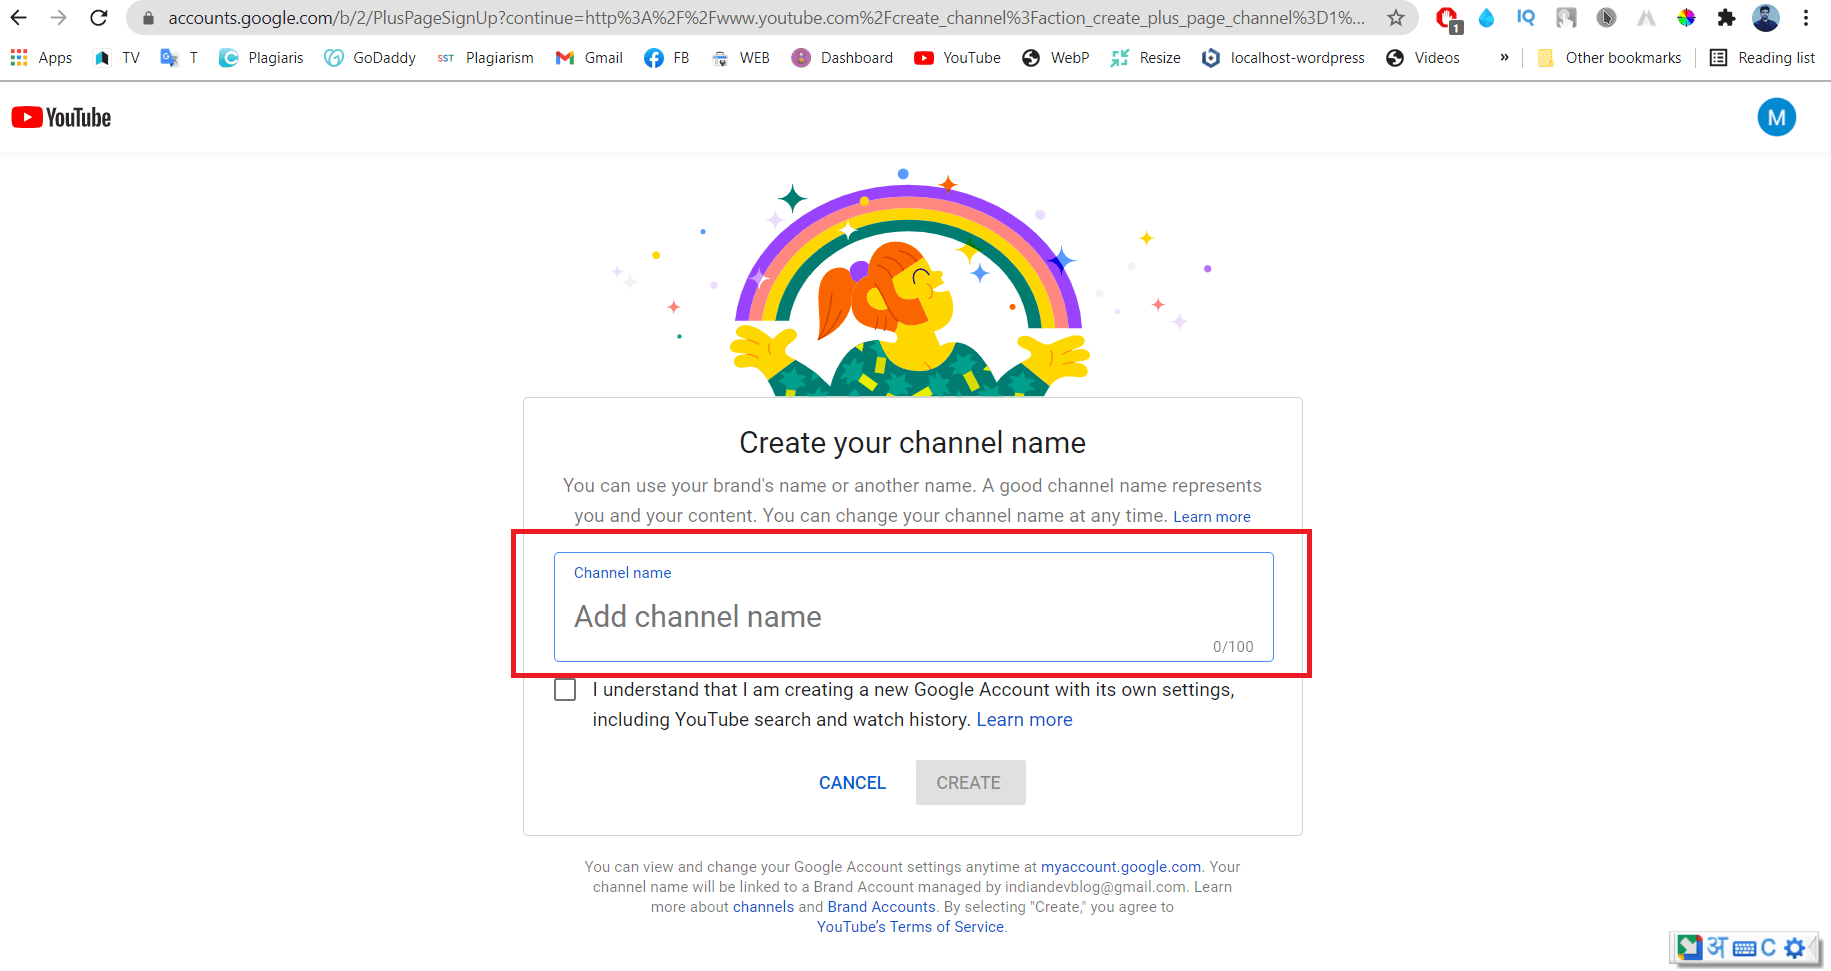Expand the hidden bookmarks chevron
Viewport: 1831px width, 971px height.
click(x=1504, y=57)
